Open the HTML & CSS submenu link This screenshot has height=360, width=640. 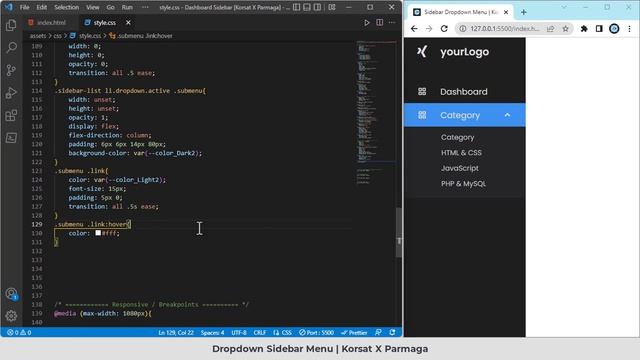click(x=461, y=153)
